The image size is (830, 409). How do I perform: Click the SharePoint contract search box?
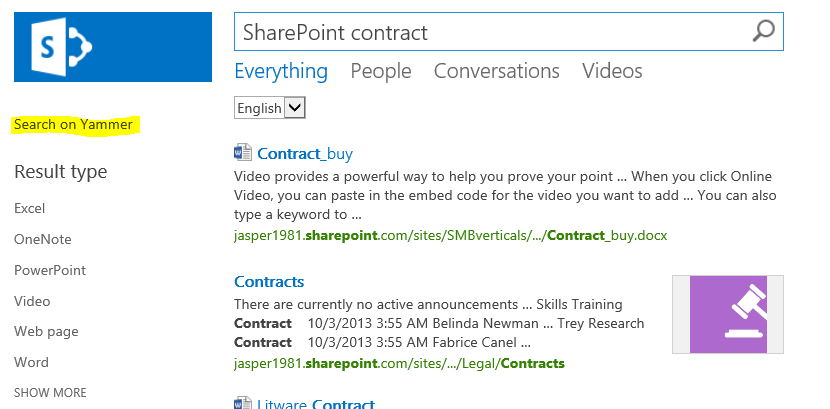(490, 32)
